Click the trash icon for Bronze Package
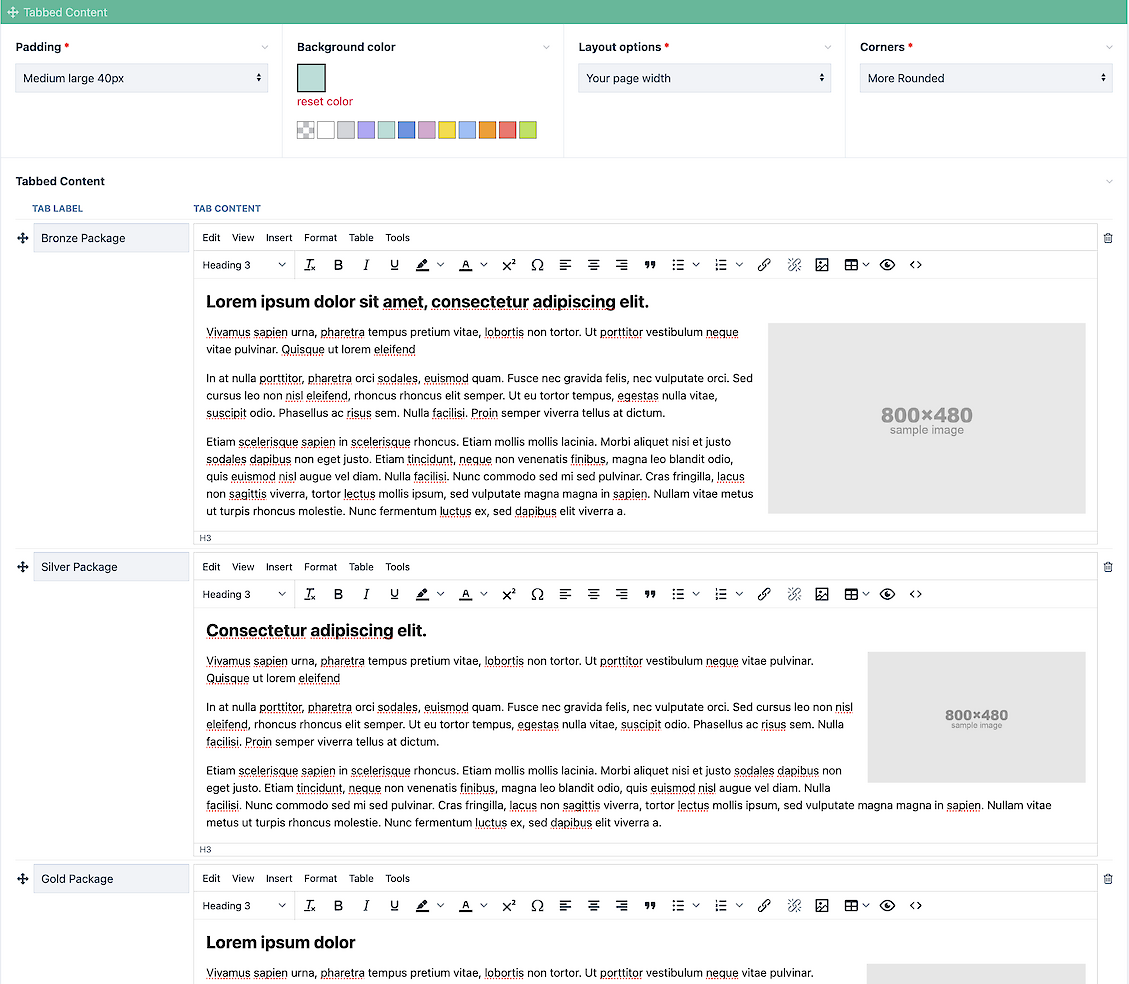This screenshot has height=984, width=1129. tap(1107, 238)
